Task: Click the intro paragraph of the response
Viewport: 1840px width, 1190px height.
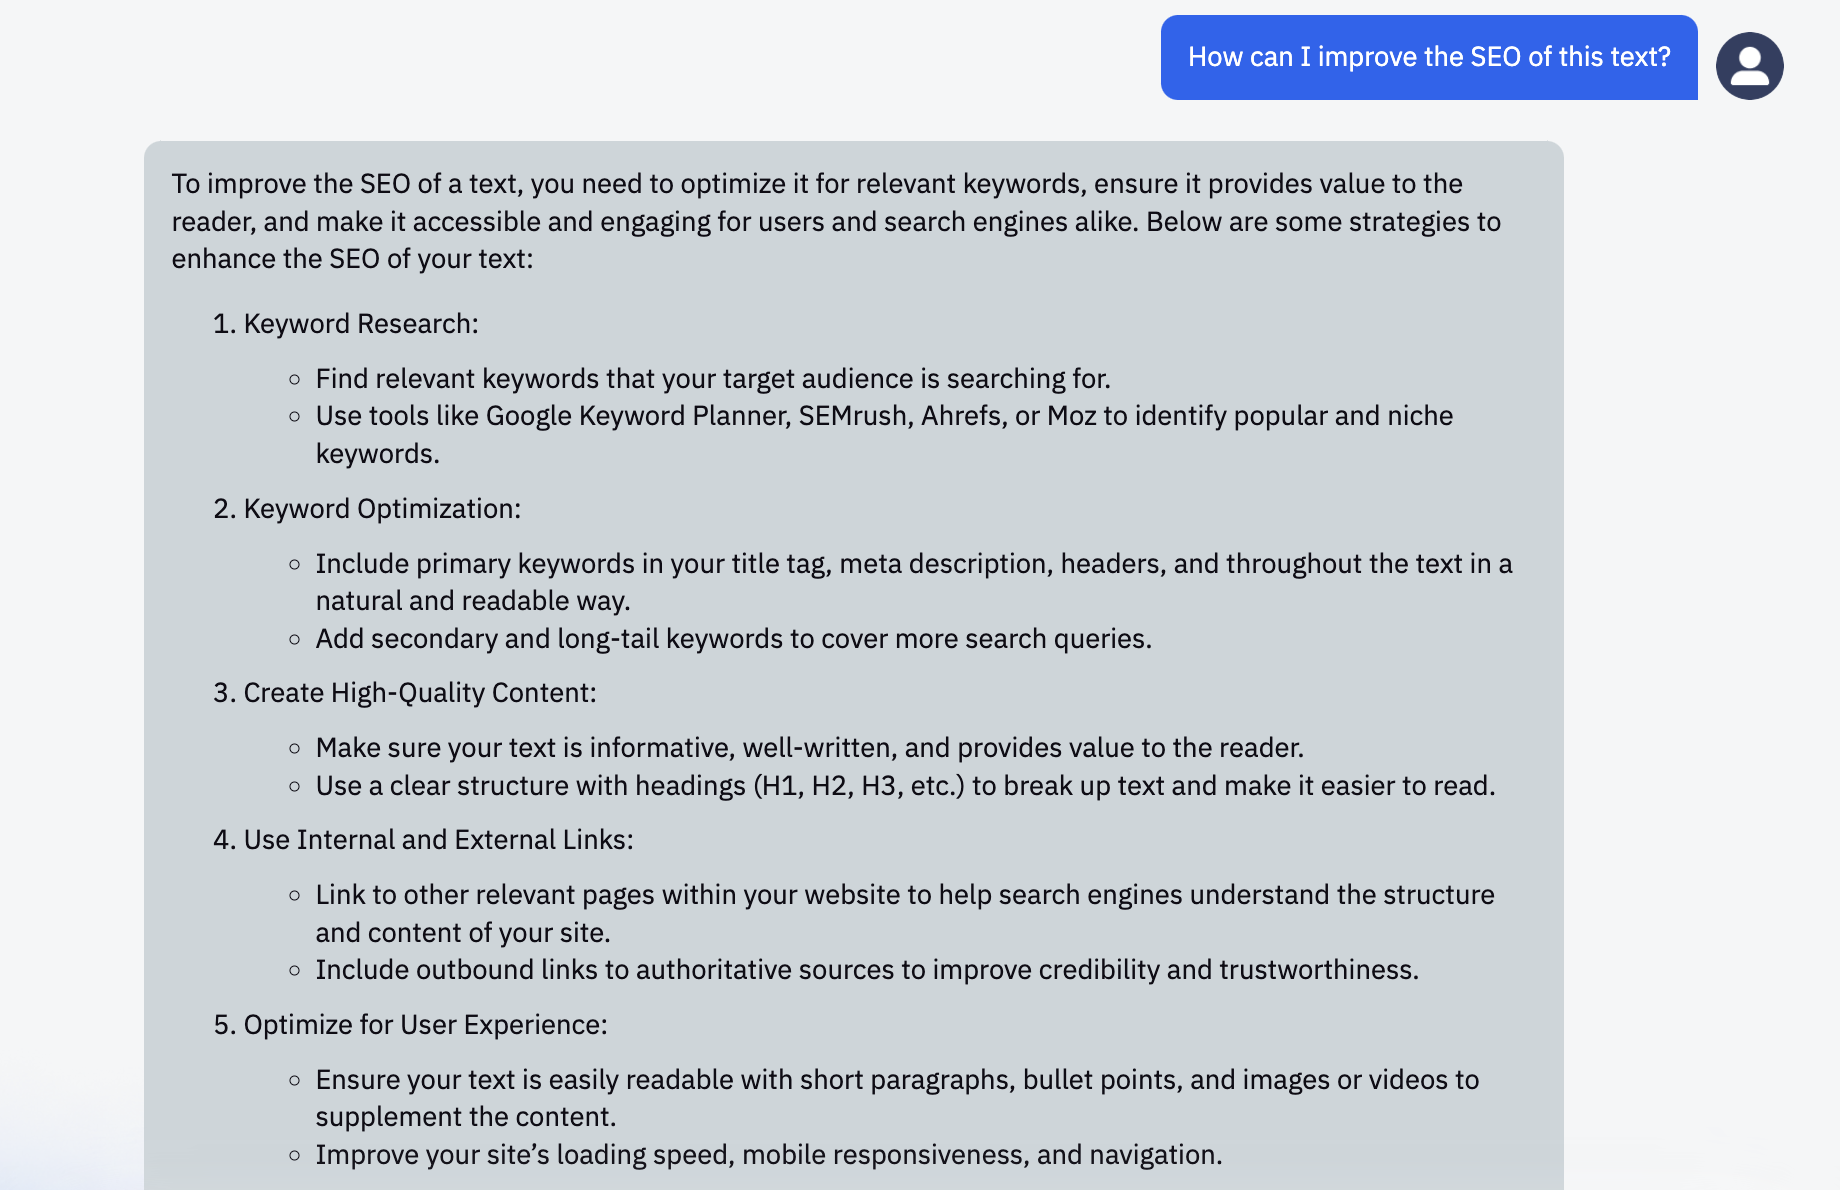Action: [835, 221]
